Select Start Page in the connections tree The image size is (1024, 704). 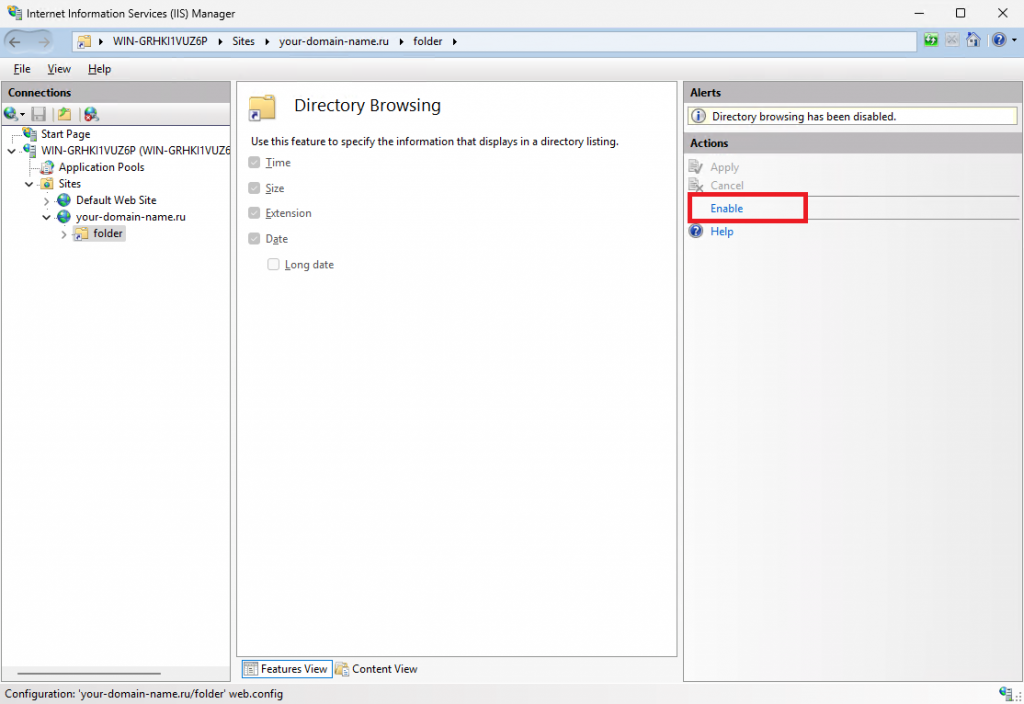pos(65,134)
